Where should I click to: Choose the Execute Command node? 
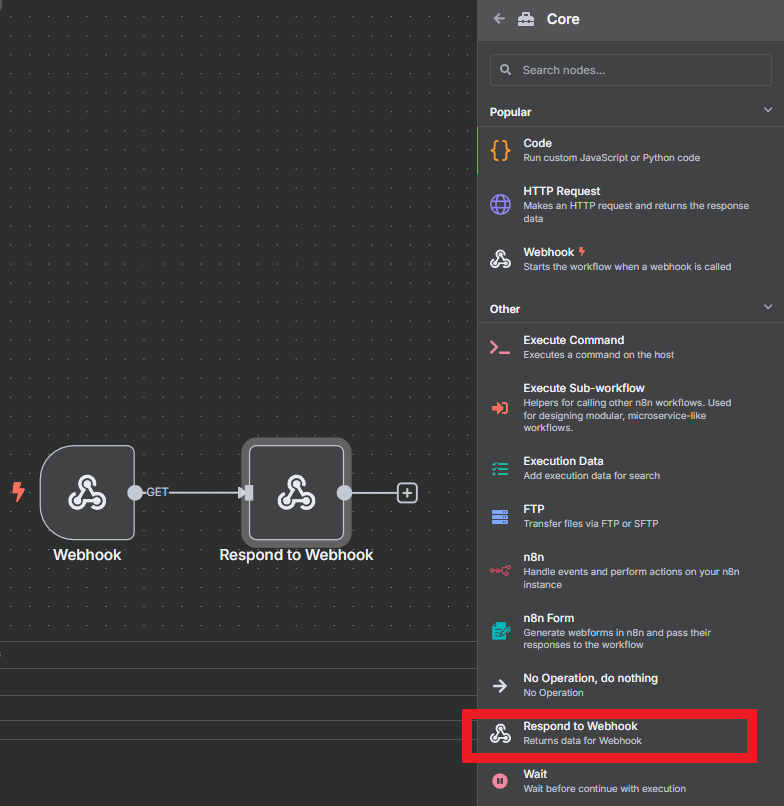[x=630, y=347]
